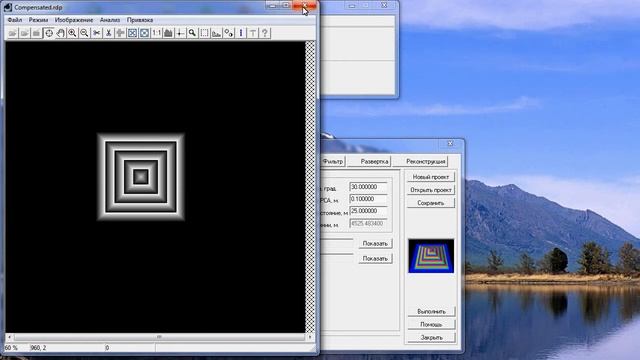
Task: Click the dark magnifier search icon
Action: [192, 33]
